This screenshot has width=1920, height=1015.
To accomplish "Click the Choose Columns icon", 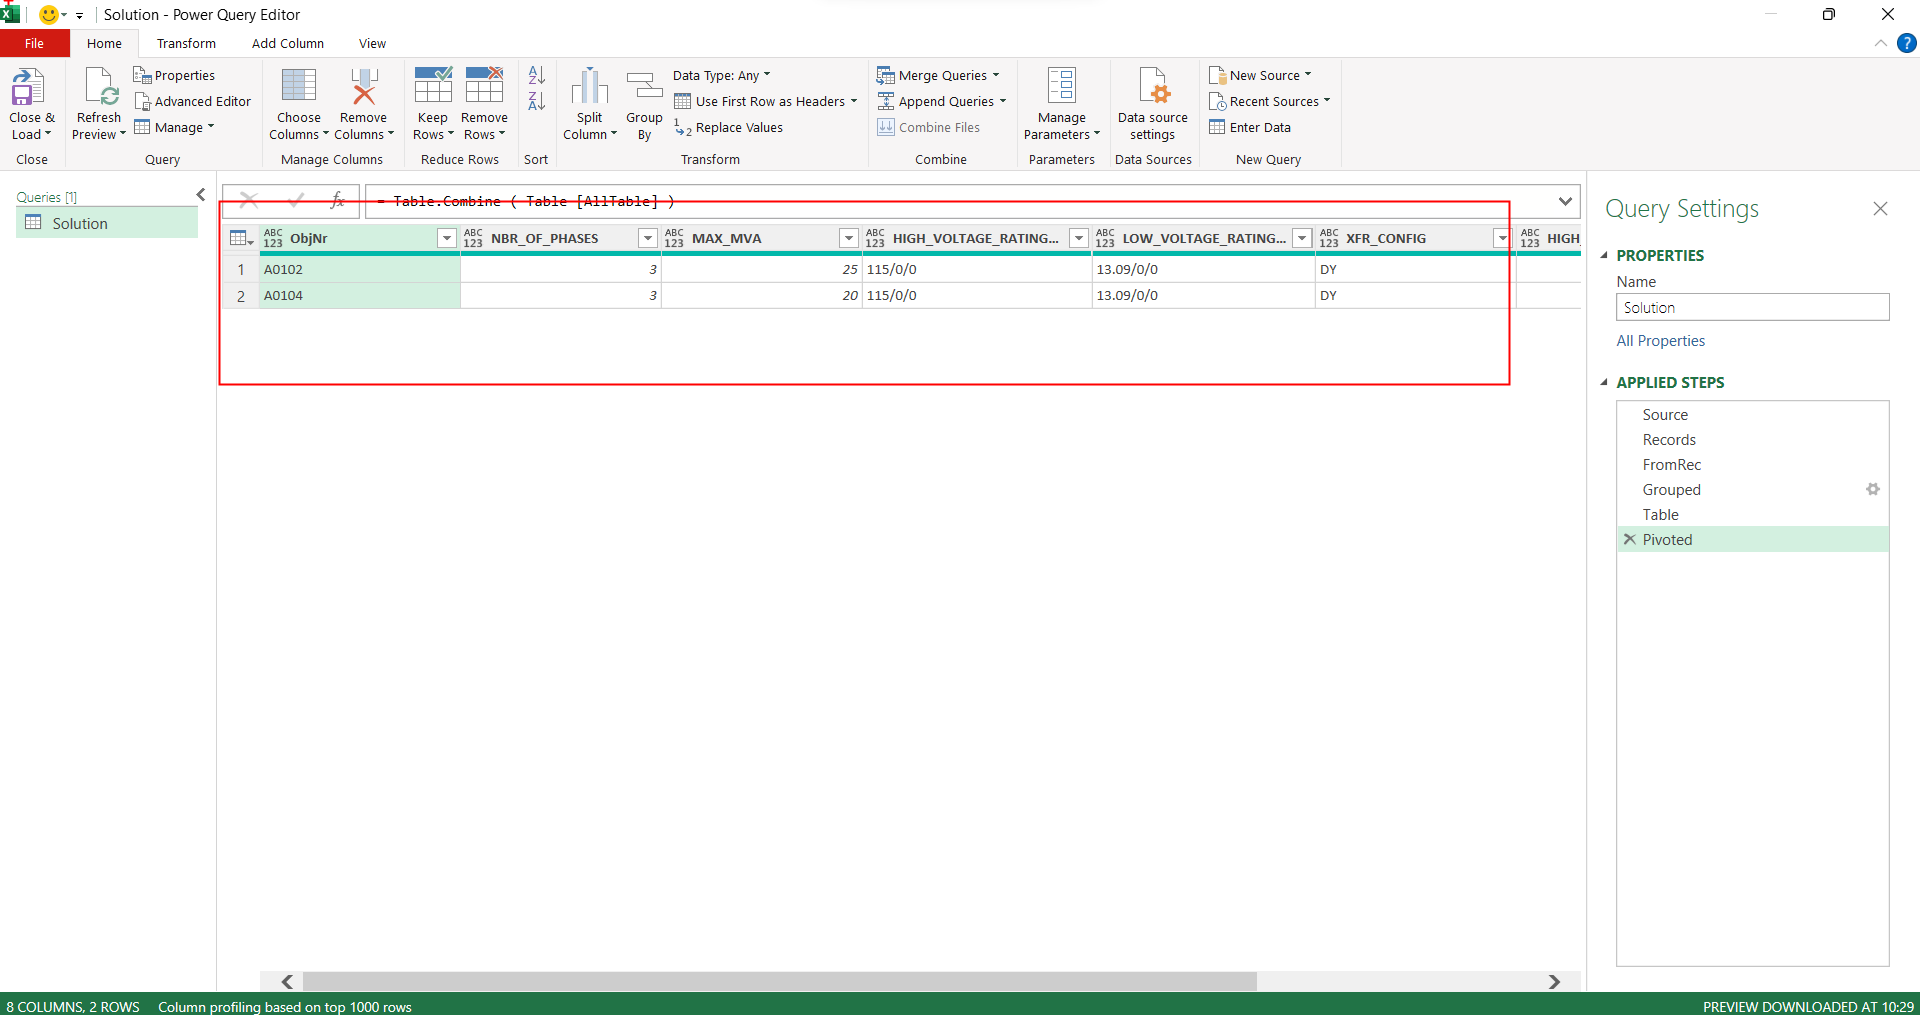I will [299, 86].
